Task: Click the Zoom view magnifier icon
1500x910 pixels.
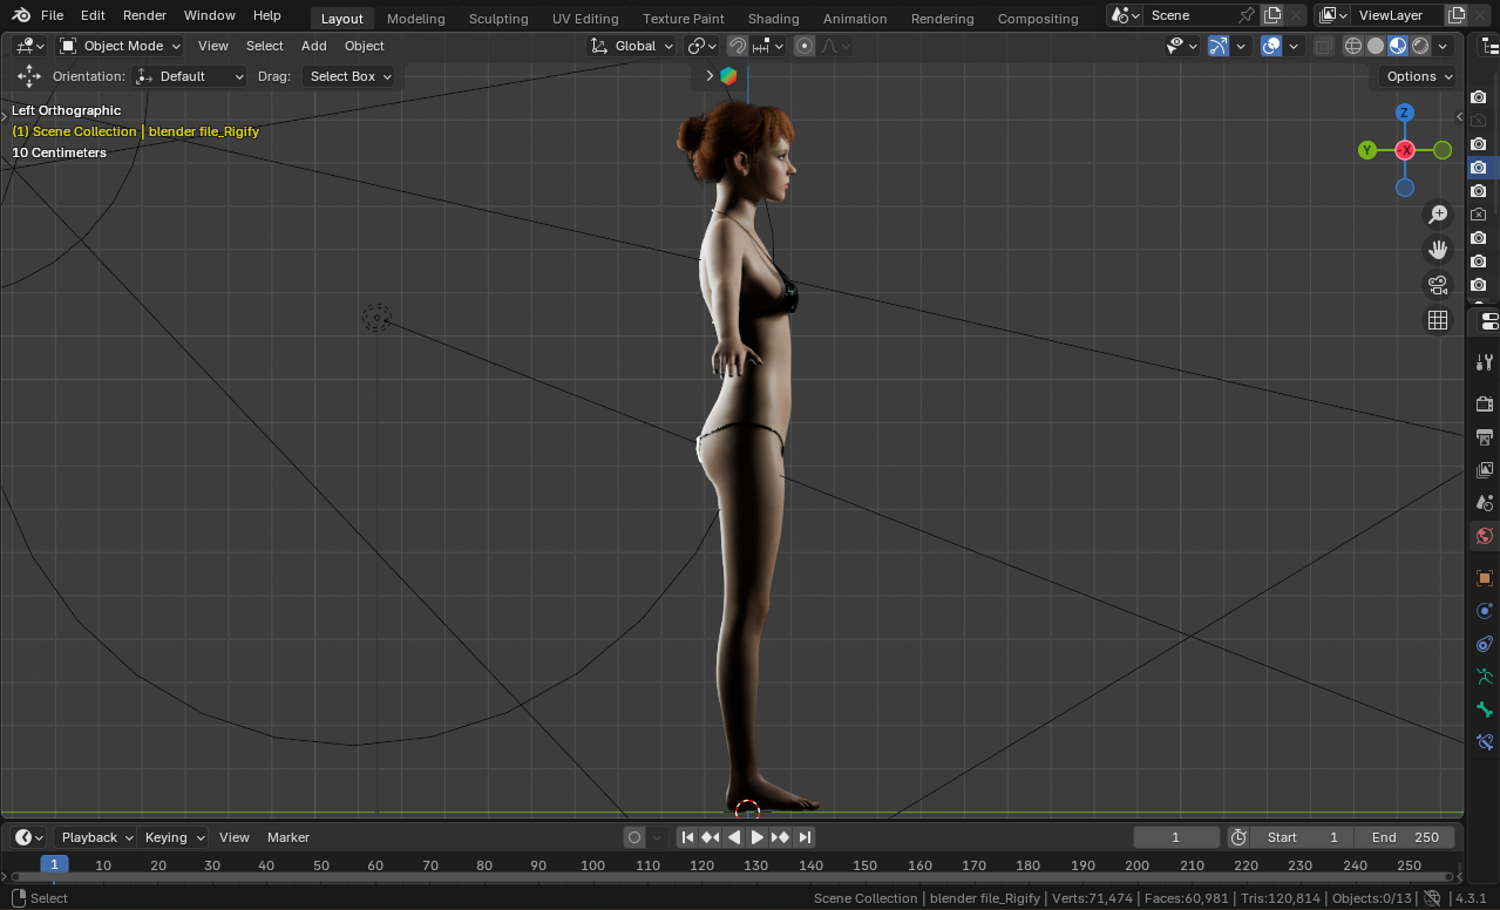Action: 1438,214
